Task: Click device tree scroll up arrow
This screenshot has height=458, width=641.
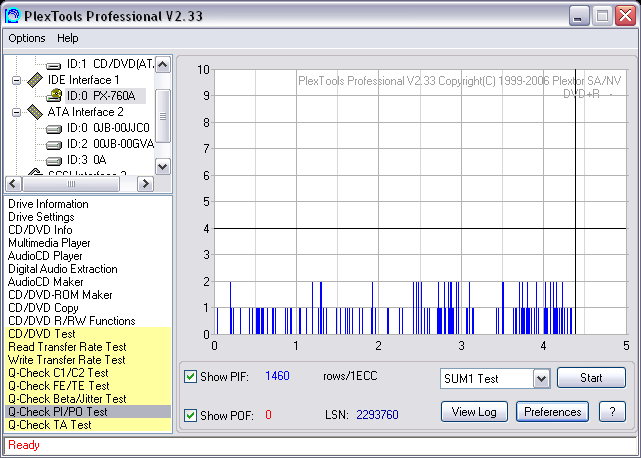Action: click(x=163, y=65)
